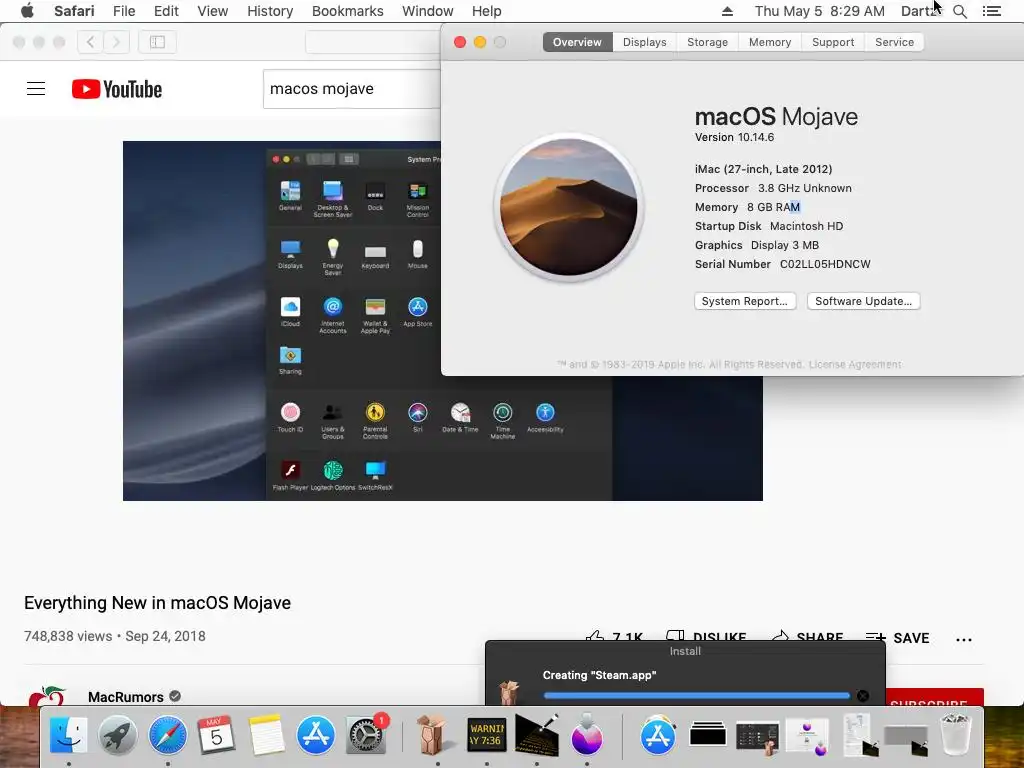Click the YouTube search field
The image size is (1024, 768).
(x=352, y=89)
